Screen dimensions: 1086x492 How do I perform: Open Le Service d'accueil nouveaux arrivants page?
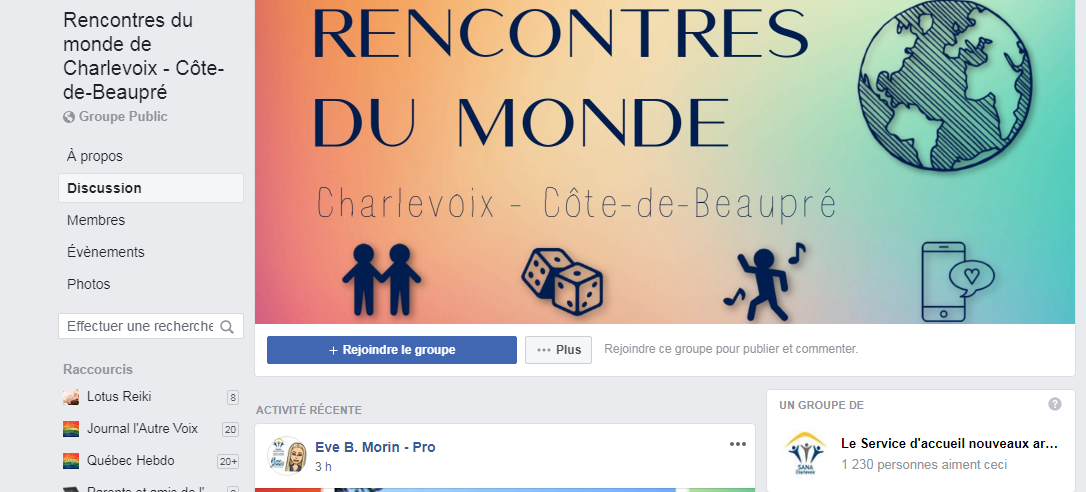950,443
